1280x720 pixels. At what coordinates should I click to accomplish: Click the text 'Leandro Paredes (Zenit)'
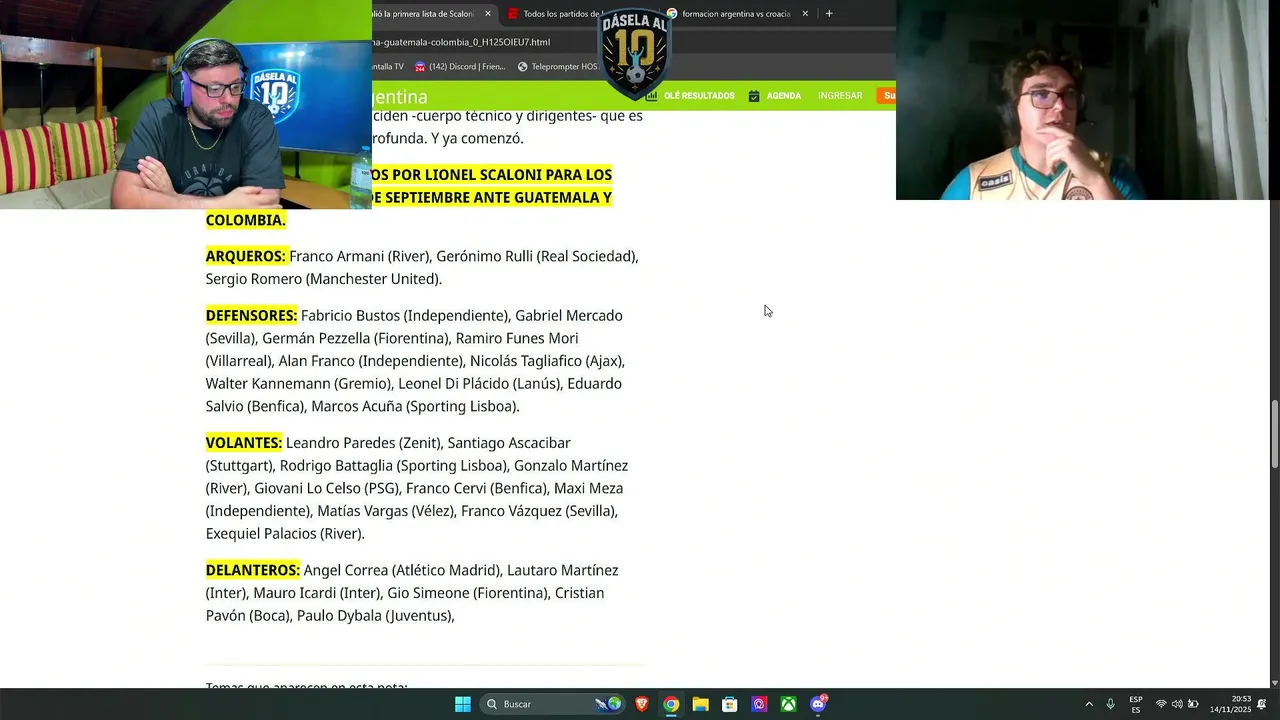pyautogui.click(x=362, y=442)
